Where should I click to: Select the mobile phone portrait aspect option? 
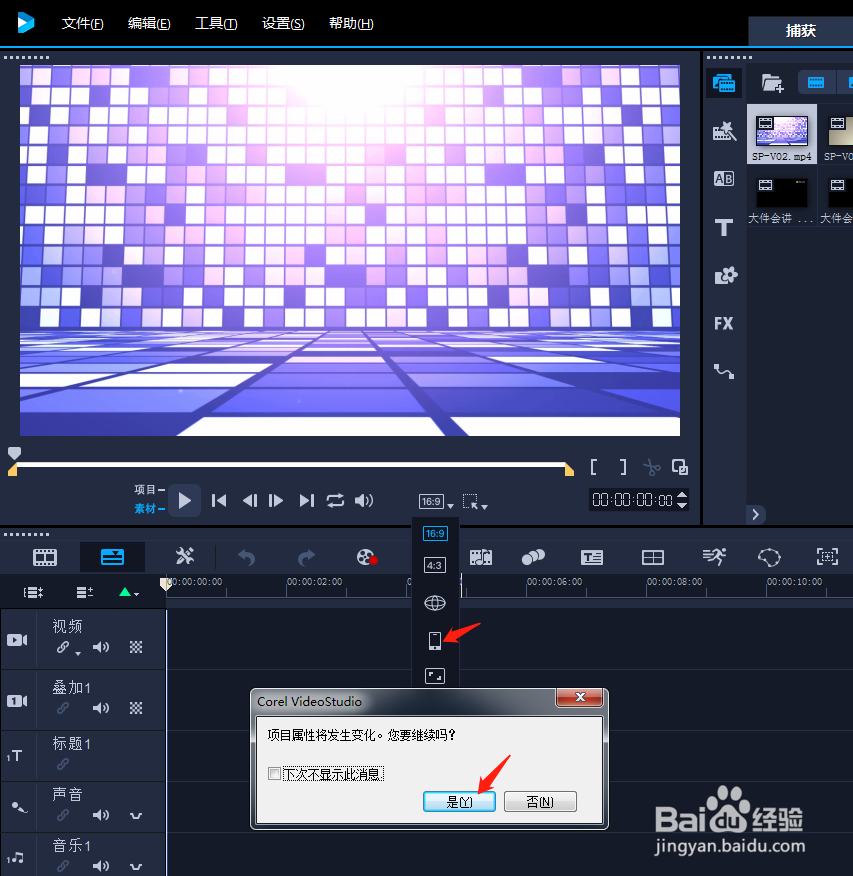click(435, 640)
